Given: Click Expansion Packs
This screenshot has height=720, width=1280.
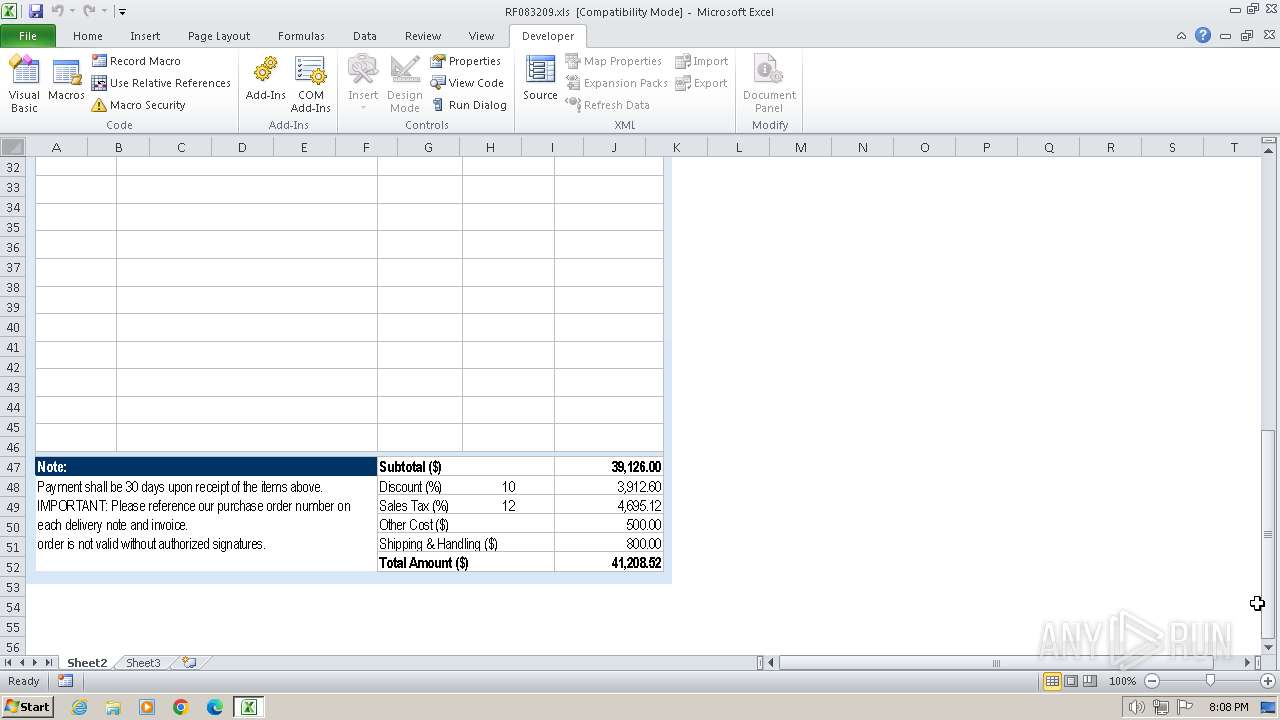Looking at the screenshot, I should [x=616, y=83].
